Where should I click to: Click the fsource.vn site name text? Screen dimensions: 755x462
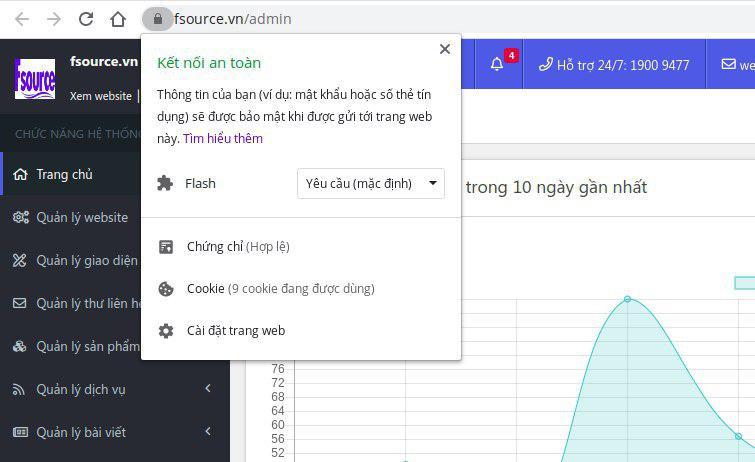pos(104,62)
